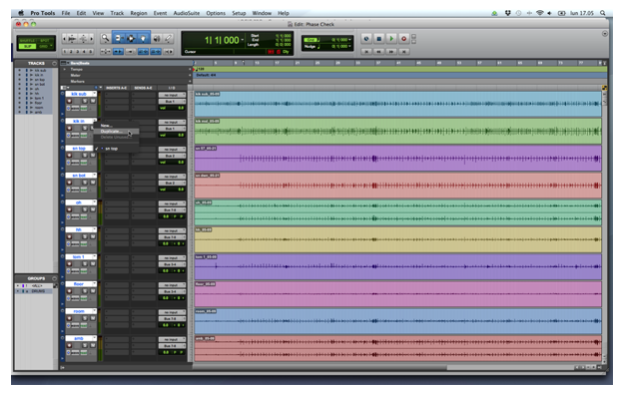Screen dimensions: 634x396
Task: Open the AudioSuite menu
Action: [x=186, y=13]
